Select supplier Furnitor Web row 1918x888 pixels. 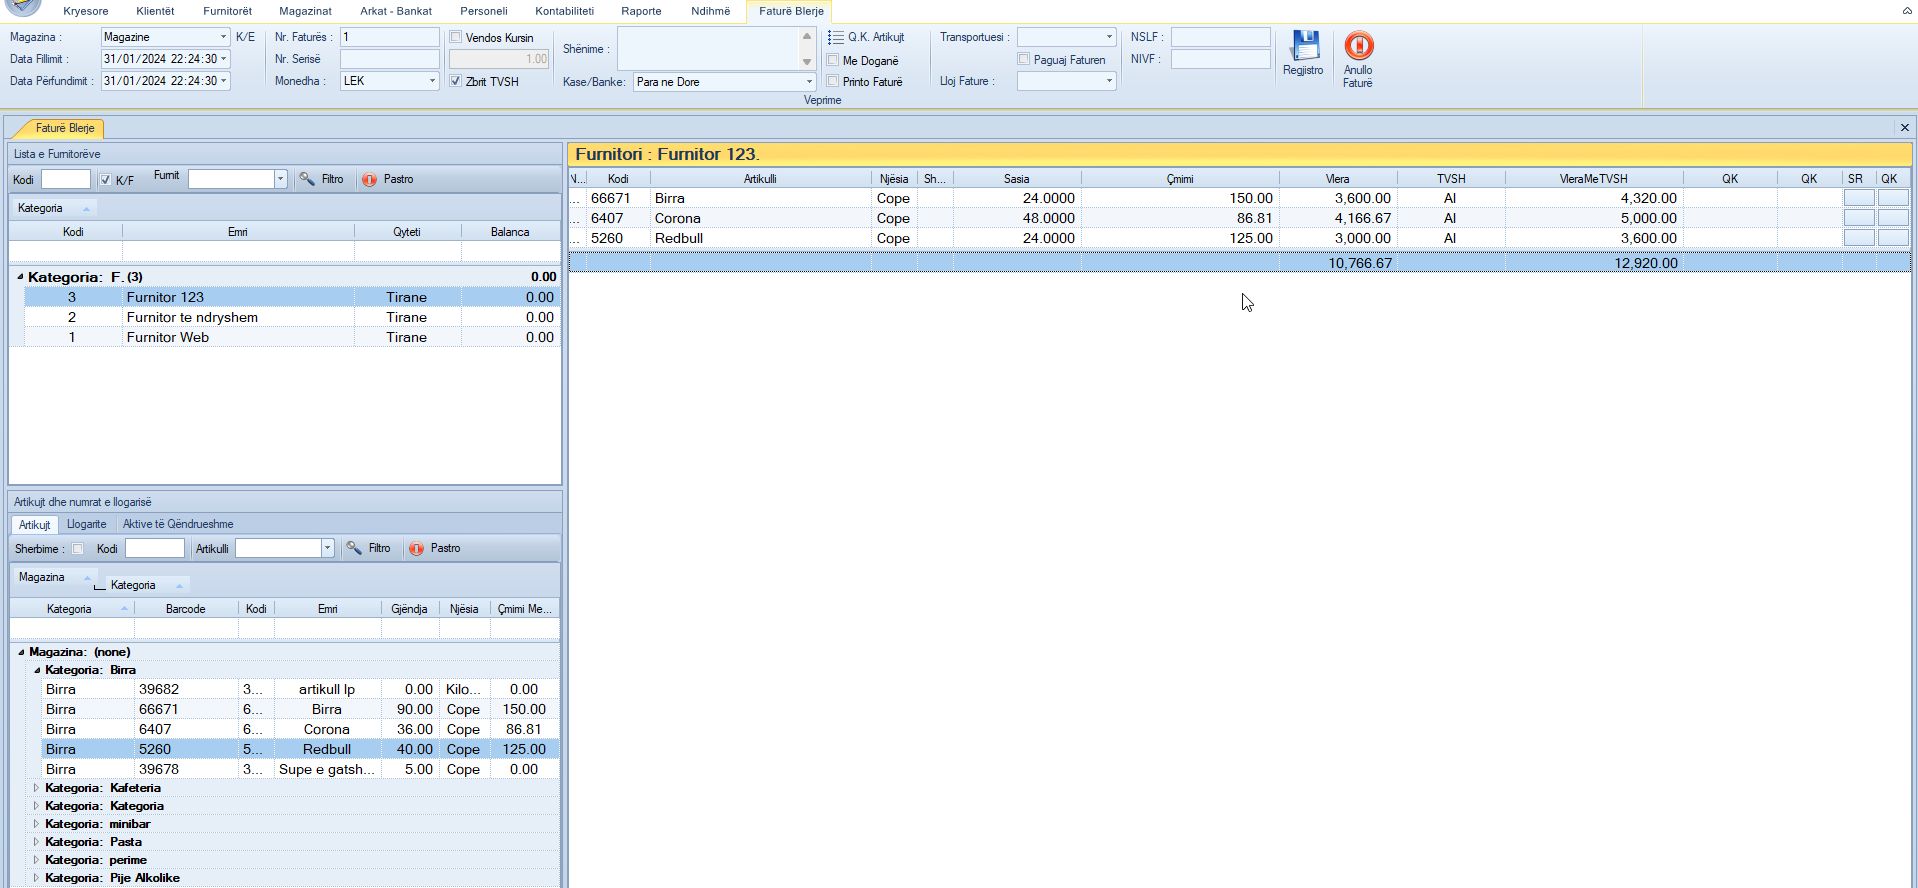click(x=167, y=338)
